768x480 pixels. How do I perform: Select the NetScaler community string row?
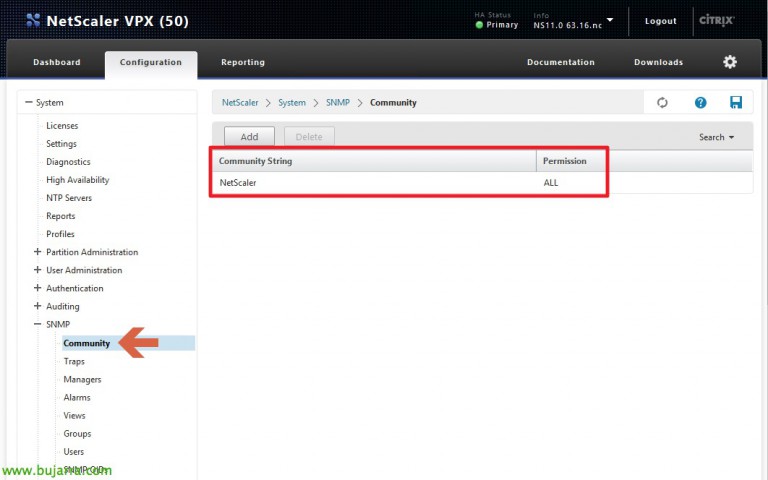[482, 183]
